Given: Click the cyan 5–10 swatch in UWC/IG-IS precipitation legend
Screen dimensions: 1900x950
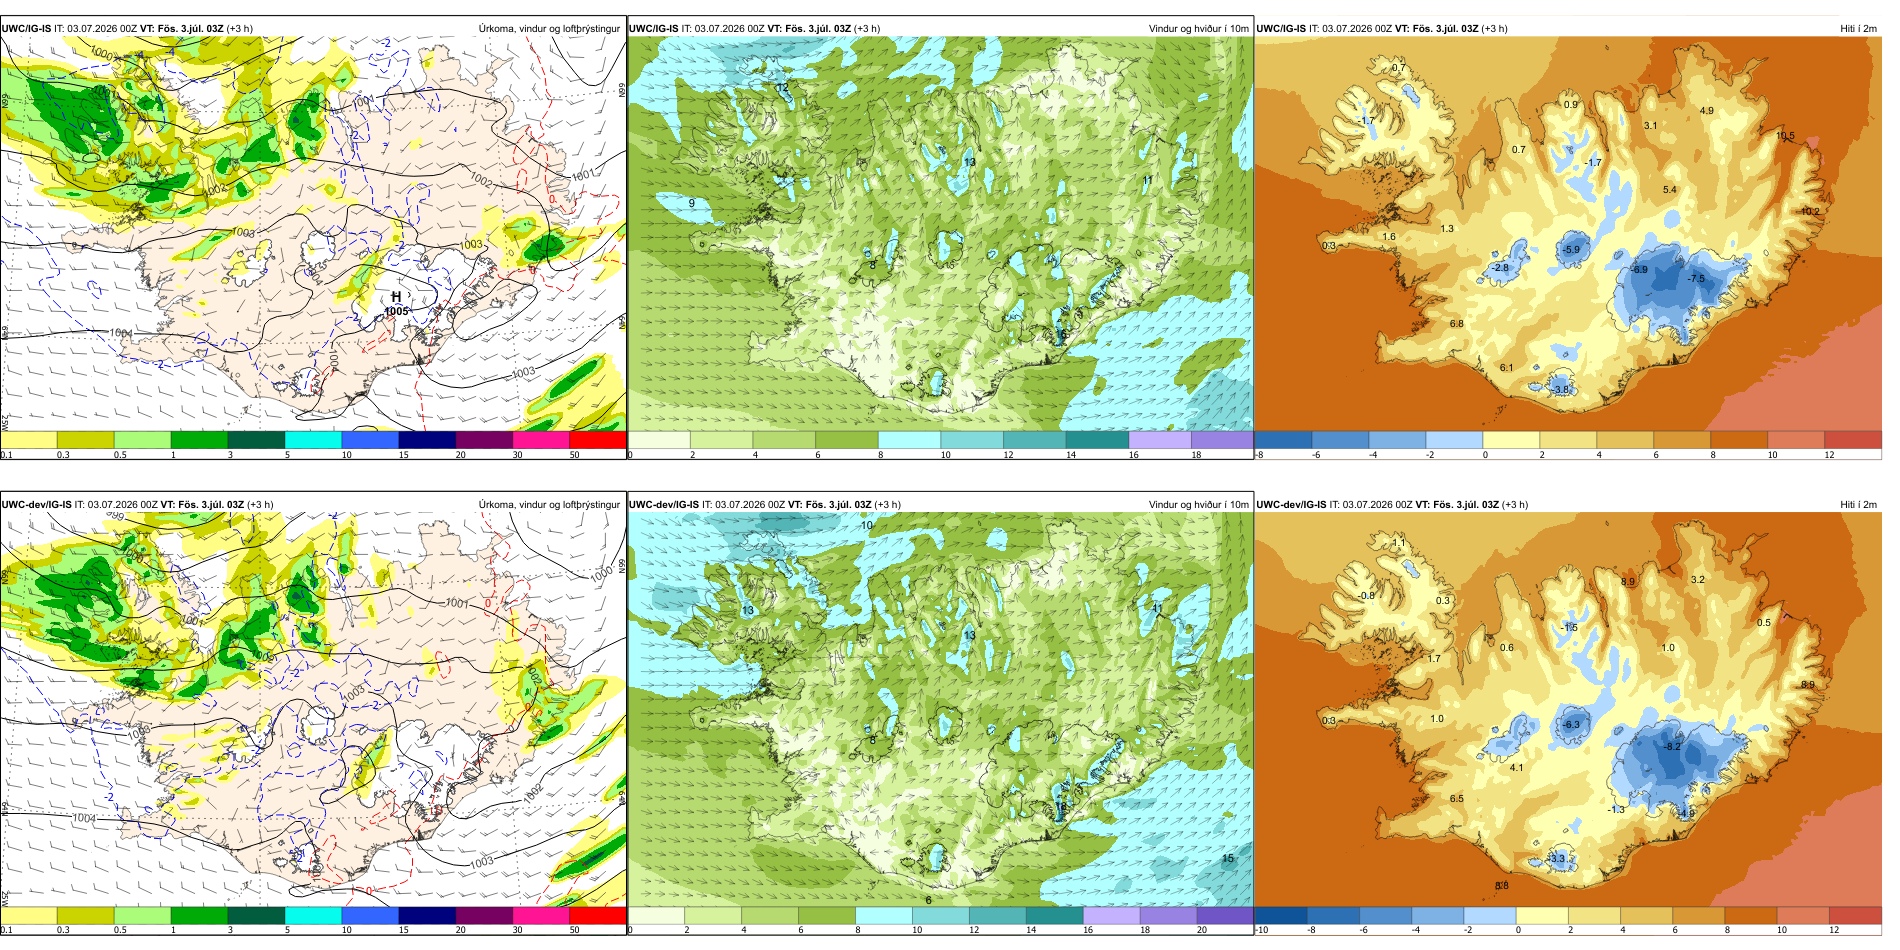Looking at the screenshot, I should (x=313, y=440).
